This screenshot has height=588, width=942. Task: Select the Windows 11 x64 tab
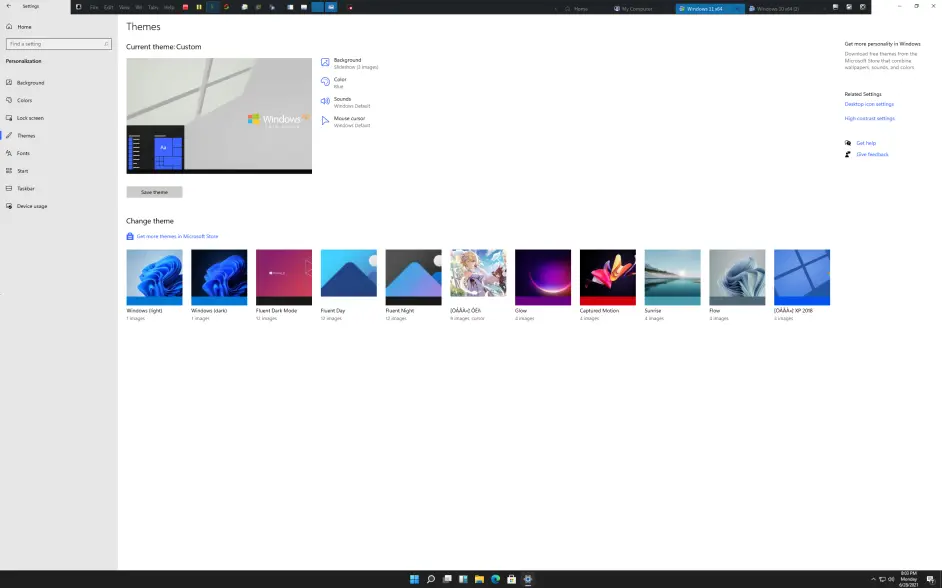[710, 9]
